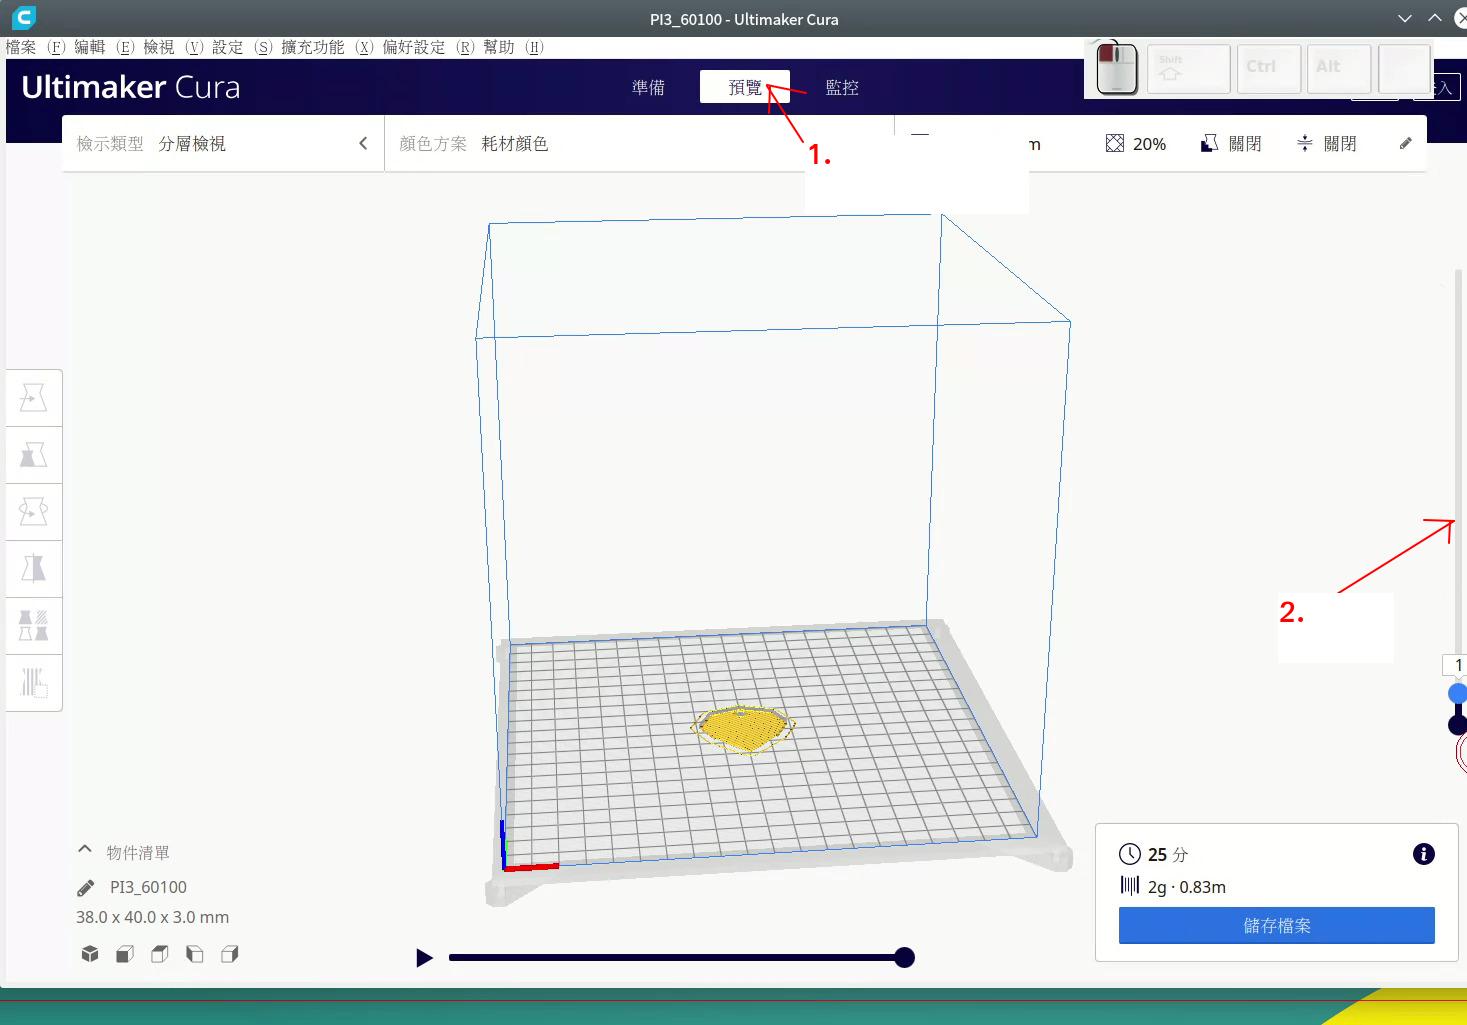Click the 25 分 print time estimate

tap(1168, 855)
